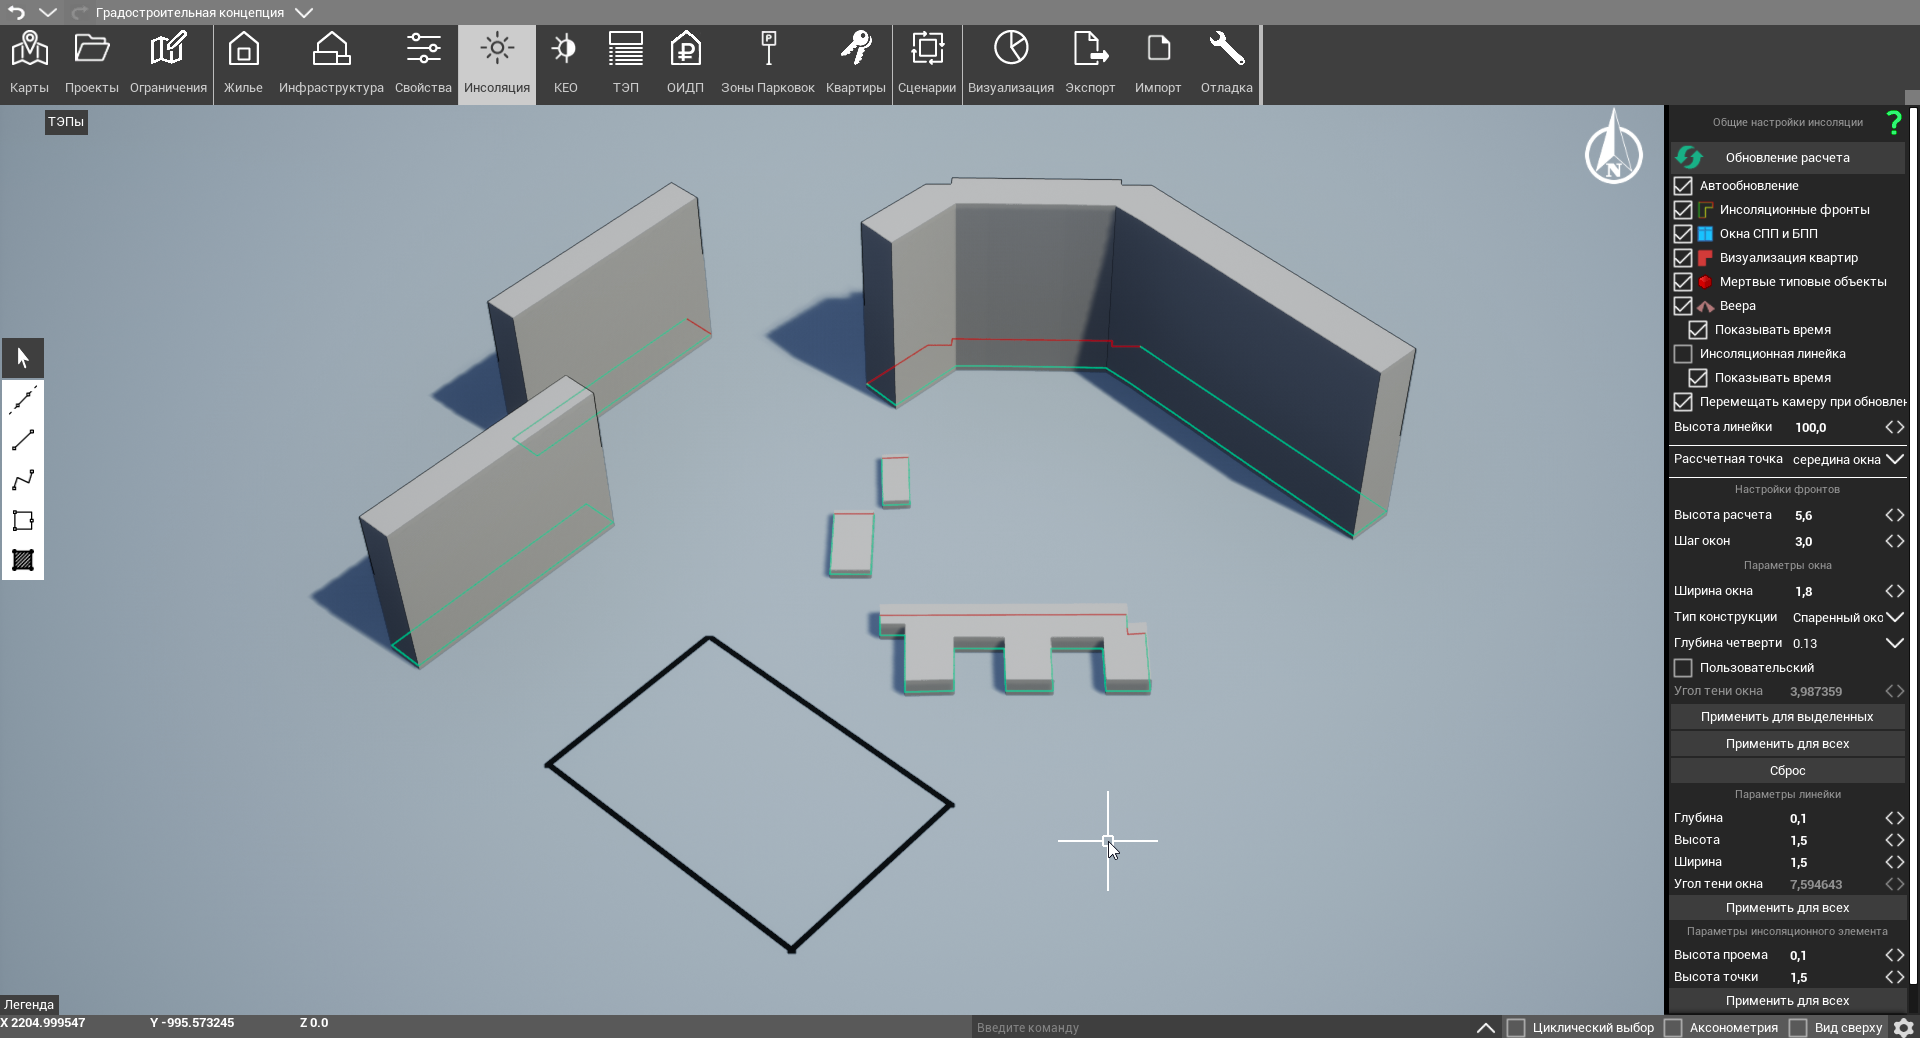Click Применить для всех under ruler parameters

coord(1787,908)
